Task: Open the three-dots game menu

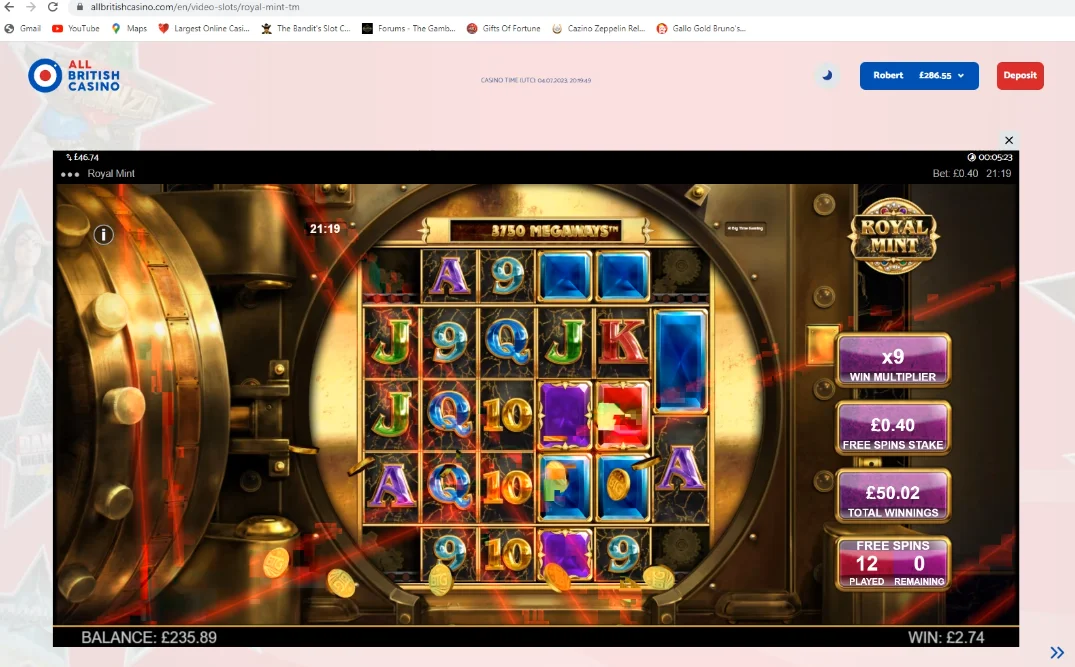Action: tap(70, 174)
